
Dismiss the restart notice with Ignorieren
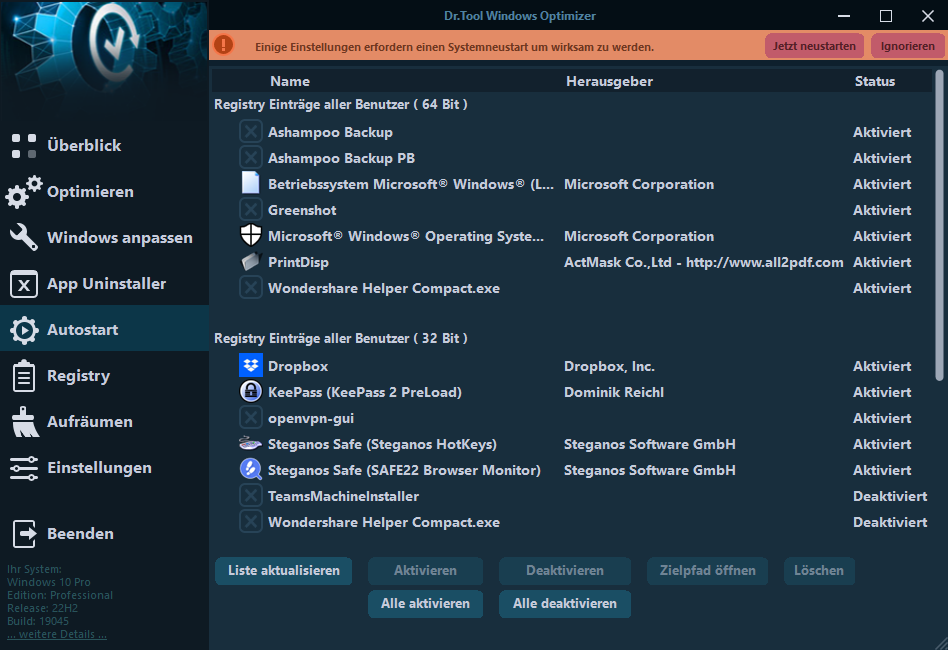(907, 46)
